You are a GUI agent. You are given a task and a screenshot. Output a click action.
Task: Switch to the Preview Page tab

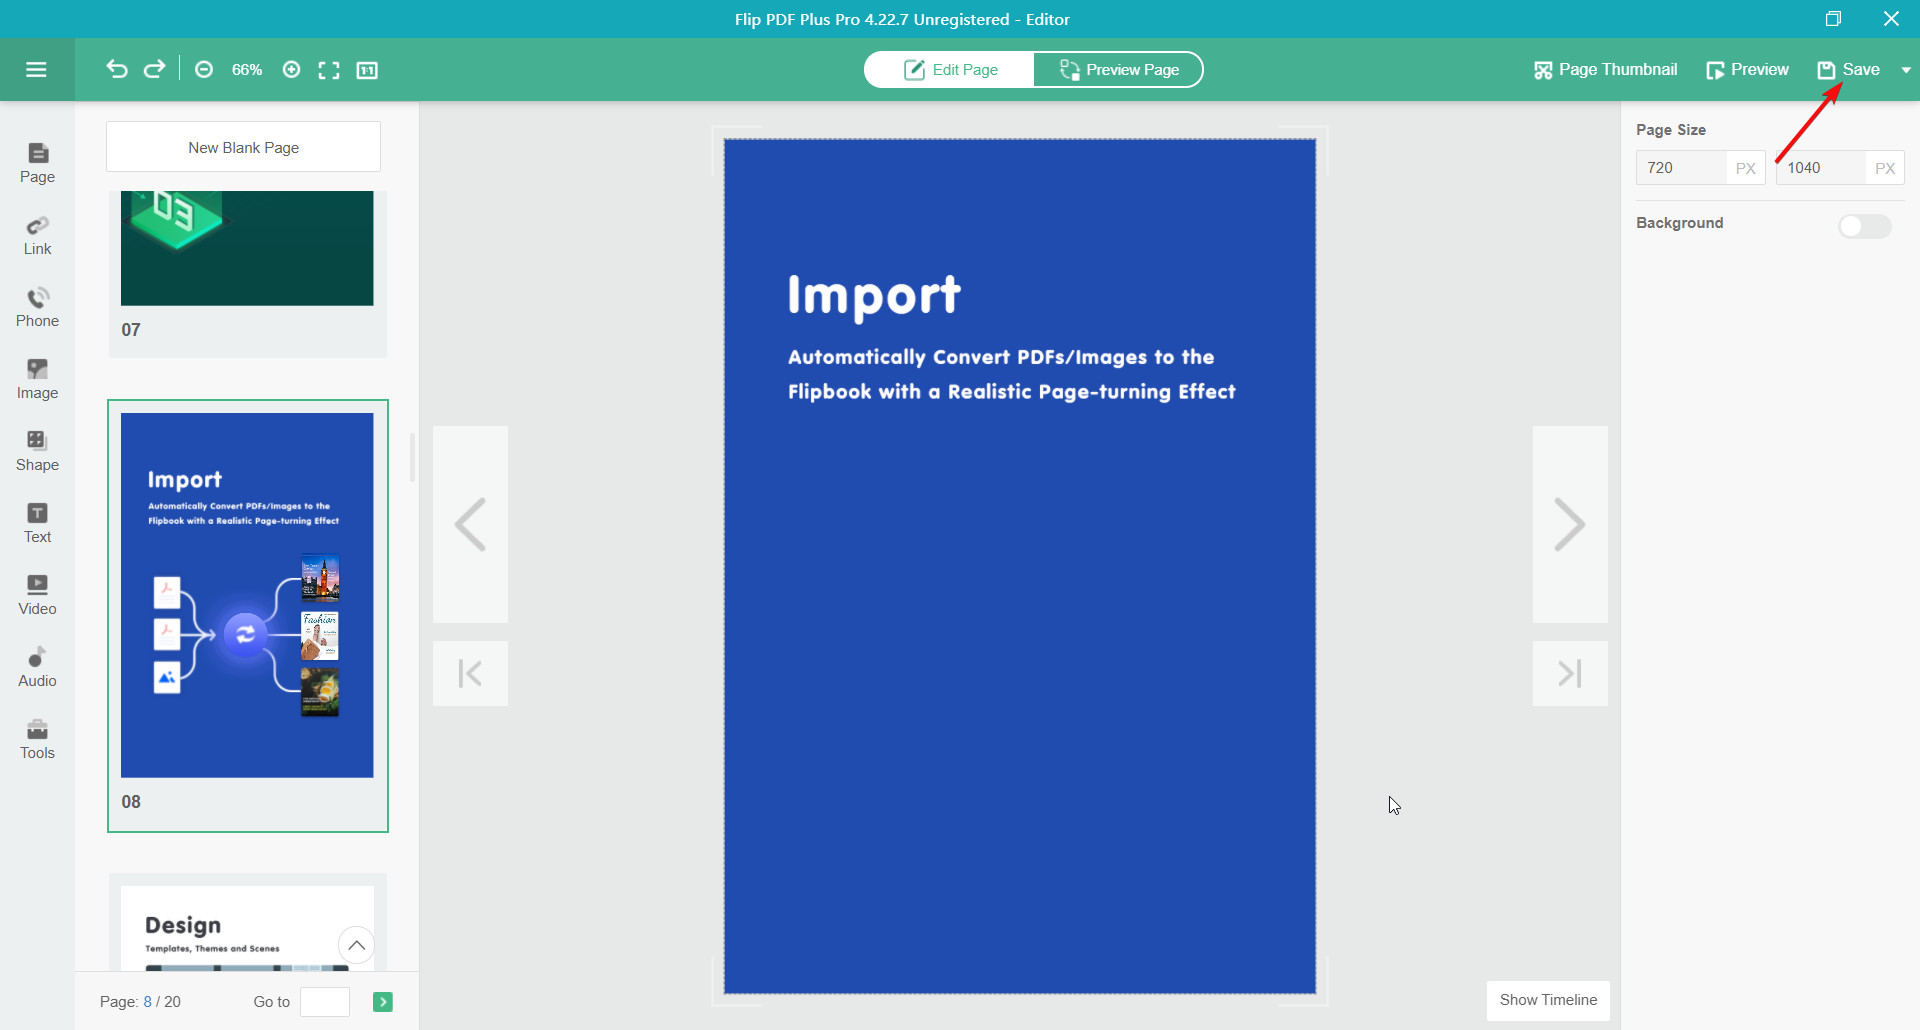pos(1118,69)
